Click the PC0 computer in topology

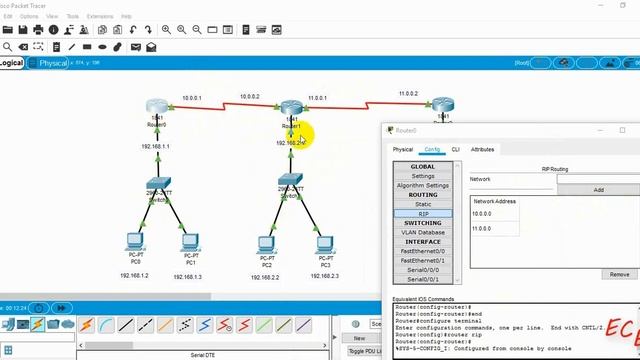(135, 241)
